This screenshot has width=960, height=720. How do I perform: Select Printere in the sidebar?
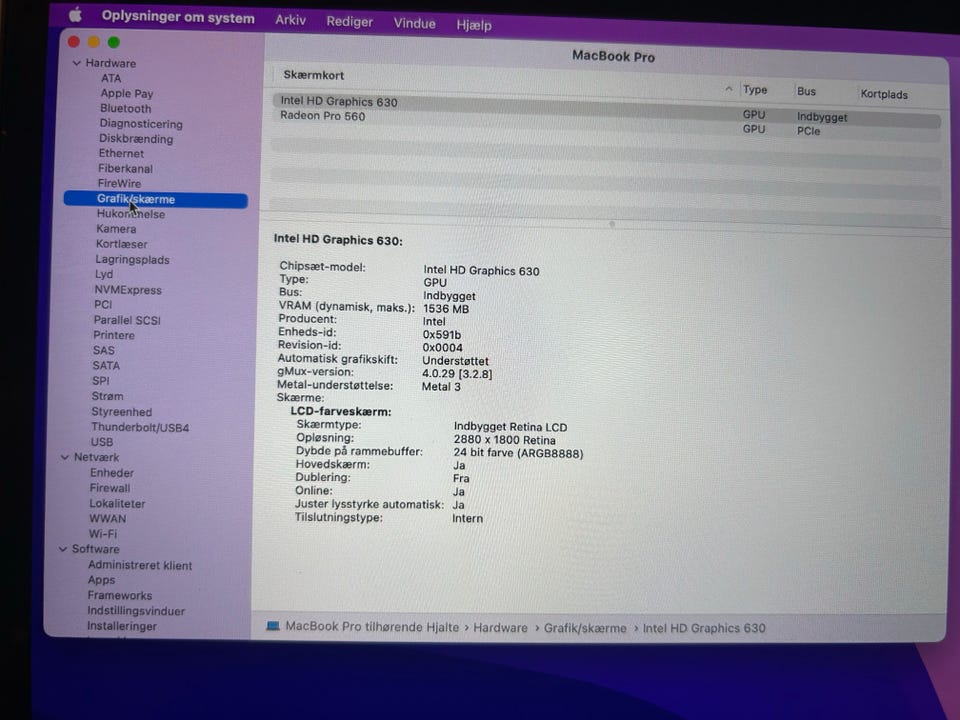pos(114,336)
